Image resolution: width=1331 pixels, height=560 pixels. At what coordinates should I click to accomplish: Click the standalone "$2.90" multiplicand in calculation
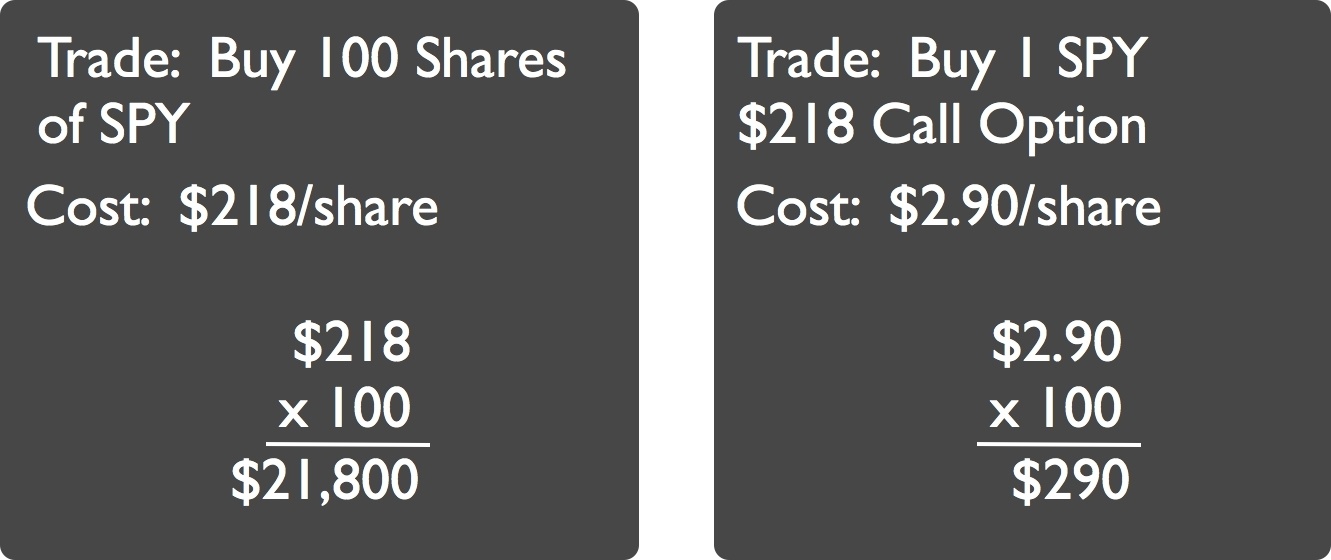(x=1056, y=343)
